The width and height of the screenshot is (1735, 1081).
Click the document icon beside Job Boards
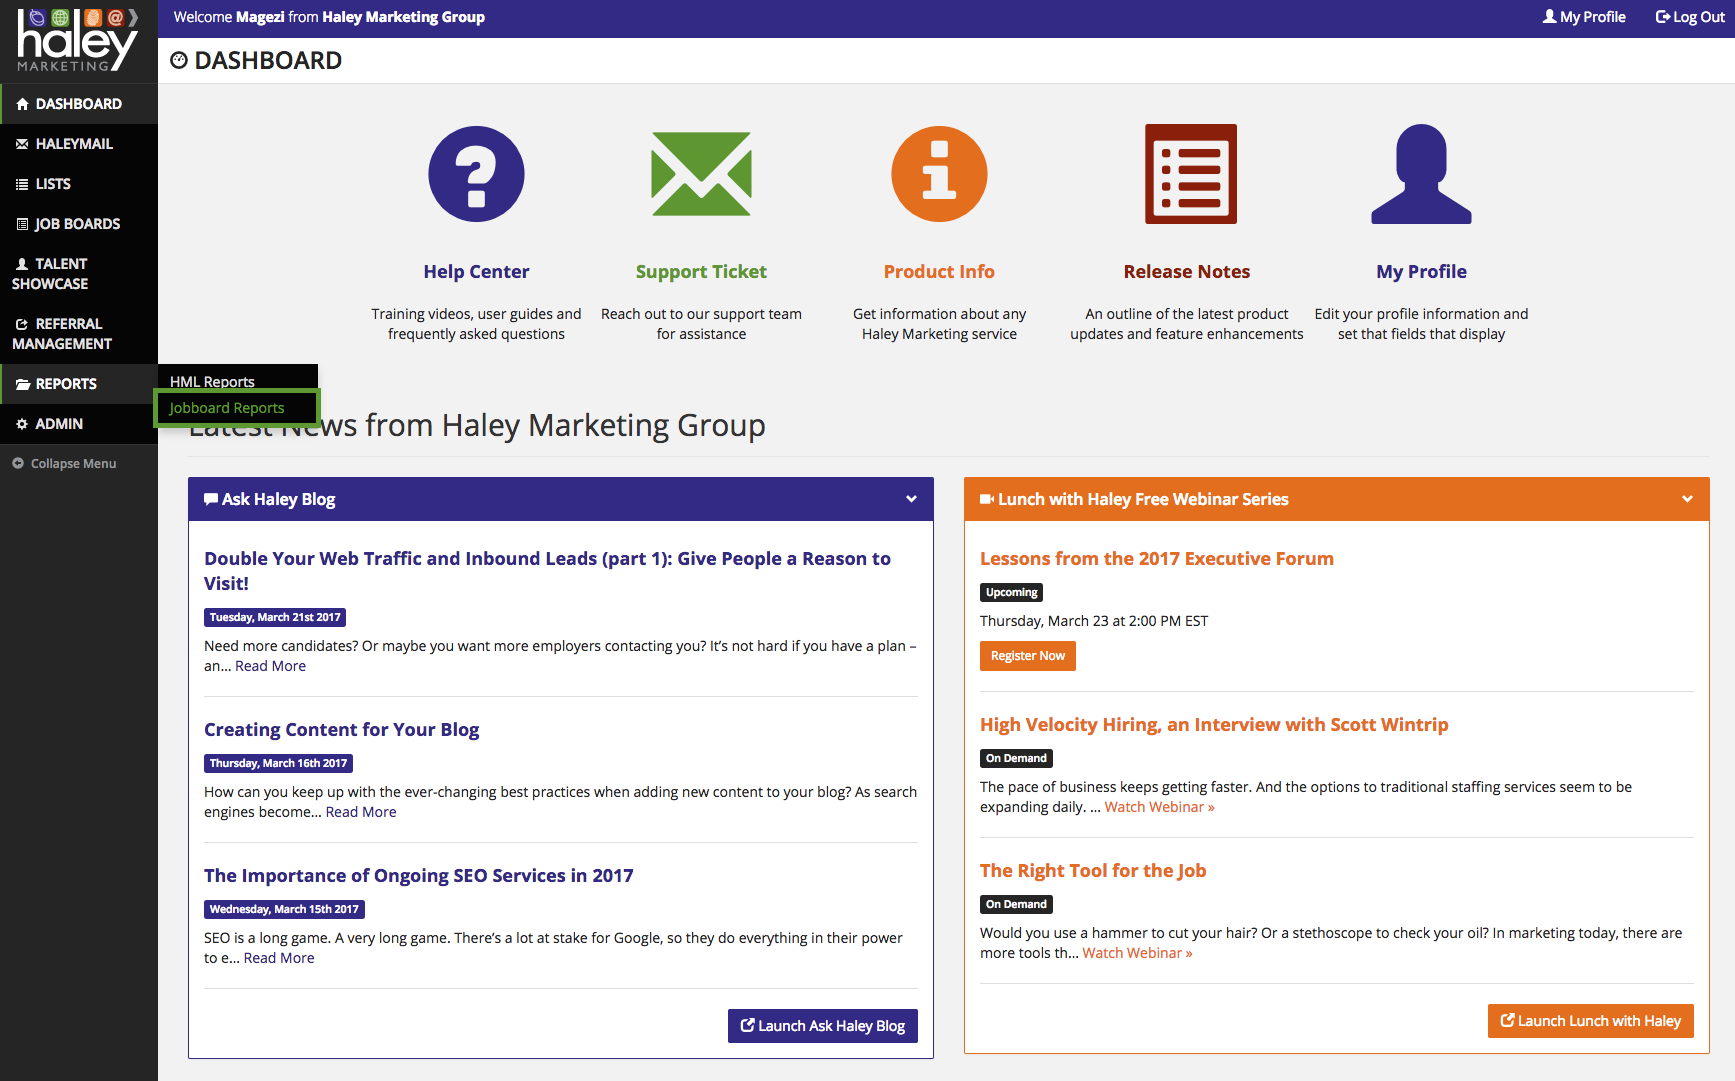pos(22,224)
